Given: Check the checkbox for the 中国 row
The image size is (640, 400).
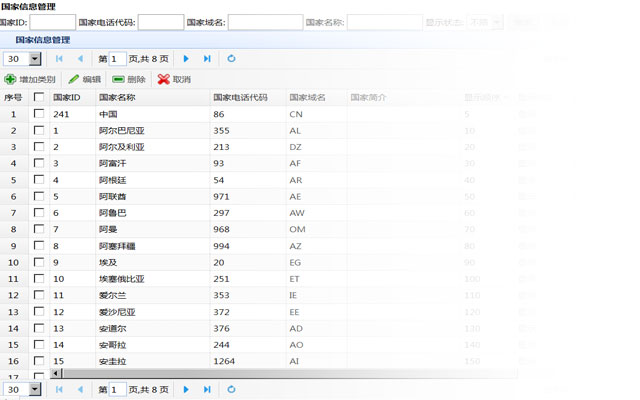Looking at the screenshot, I should 39,114.
